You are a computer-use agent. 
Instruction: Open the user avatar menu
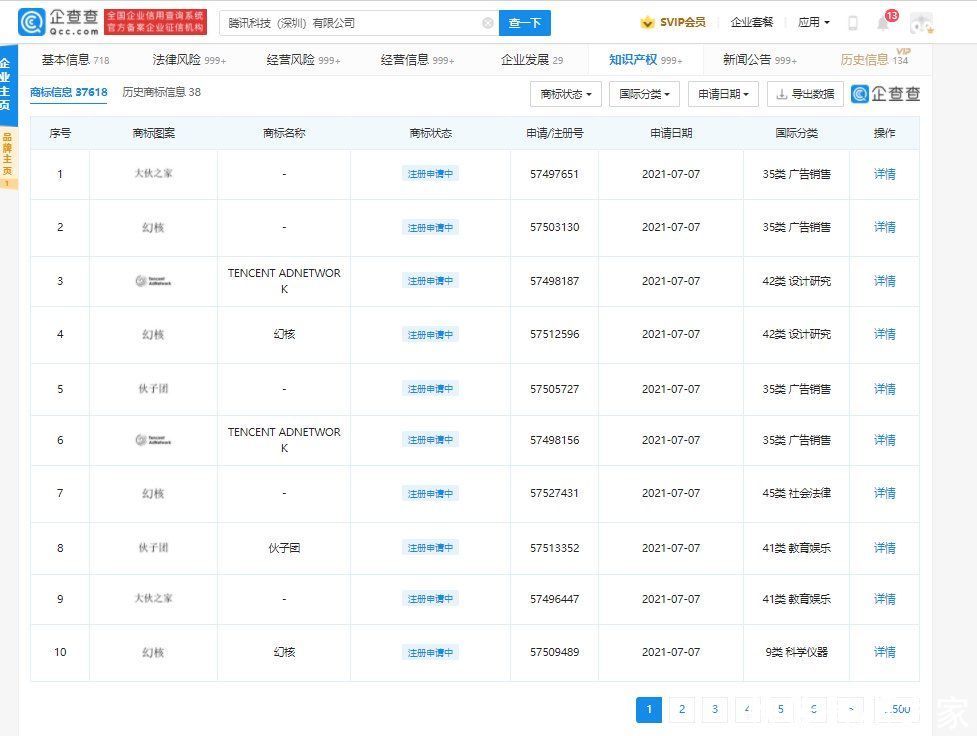pos(922,23)
